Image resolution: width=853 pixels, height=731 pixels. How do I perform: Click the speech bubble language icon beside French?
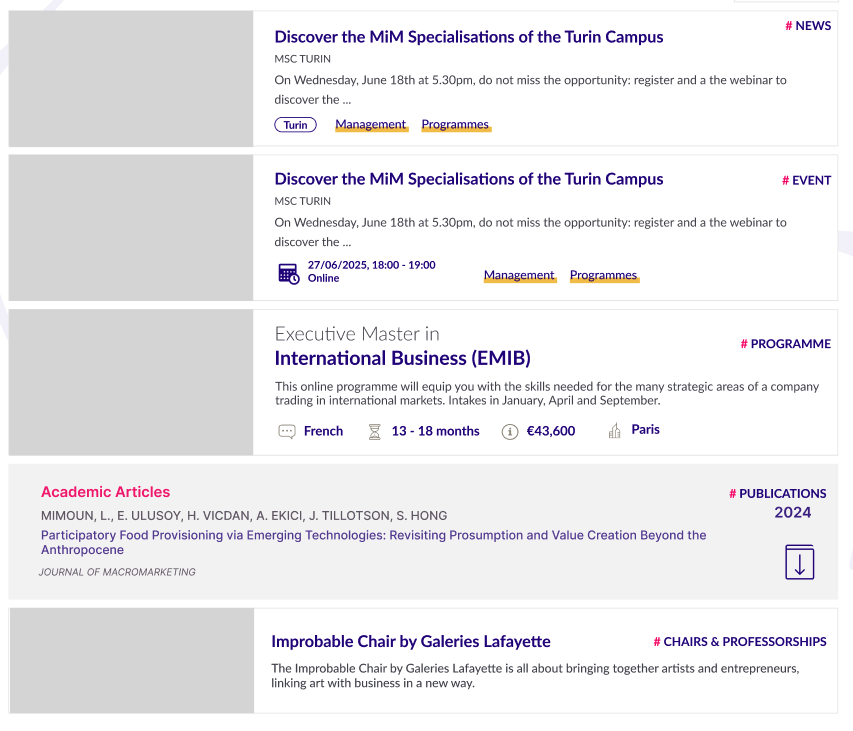287,431
